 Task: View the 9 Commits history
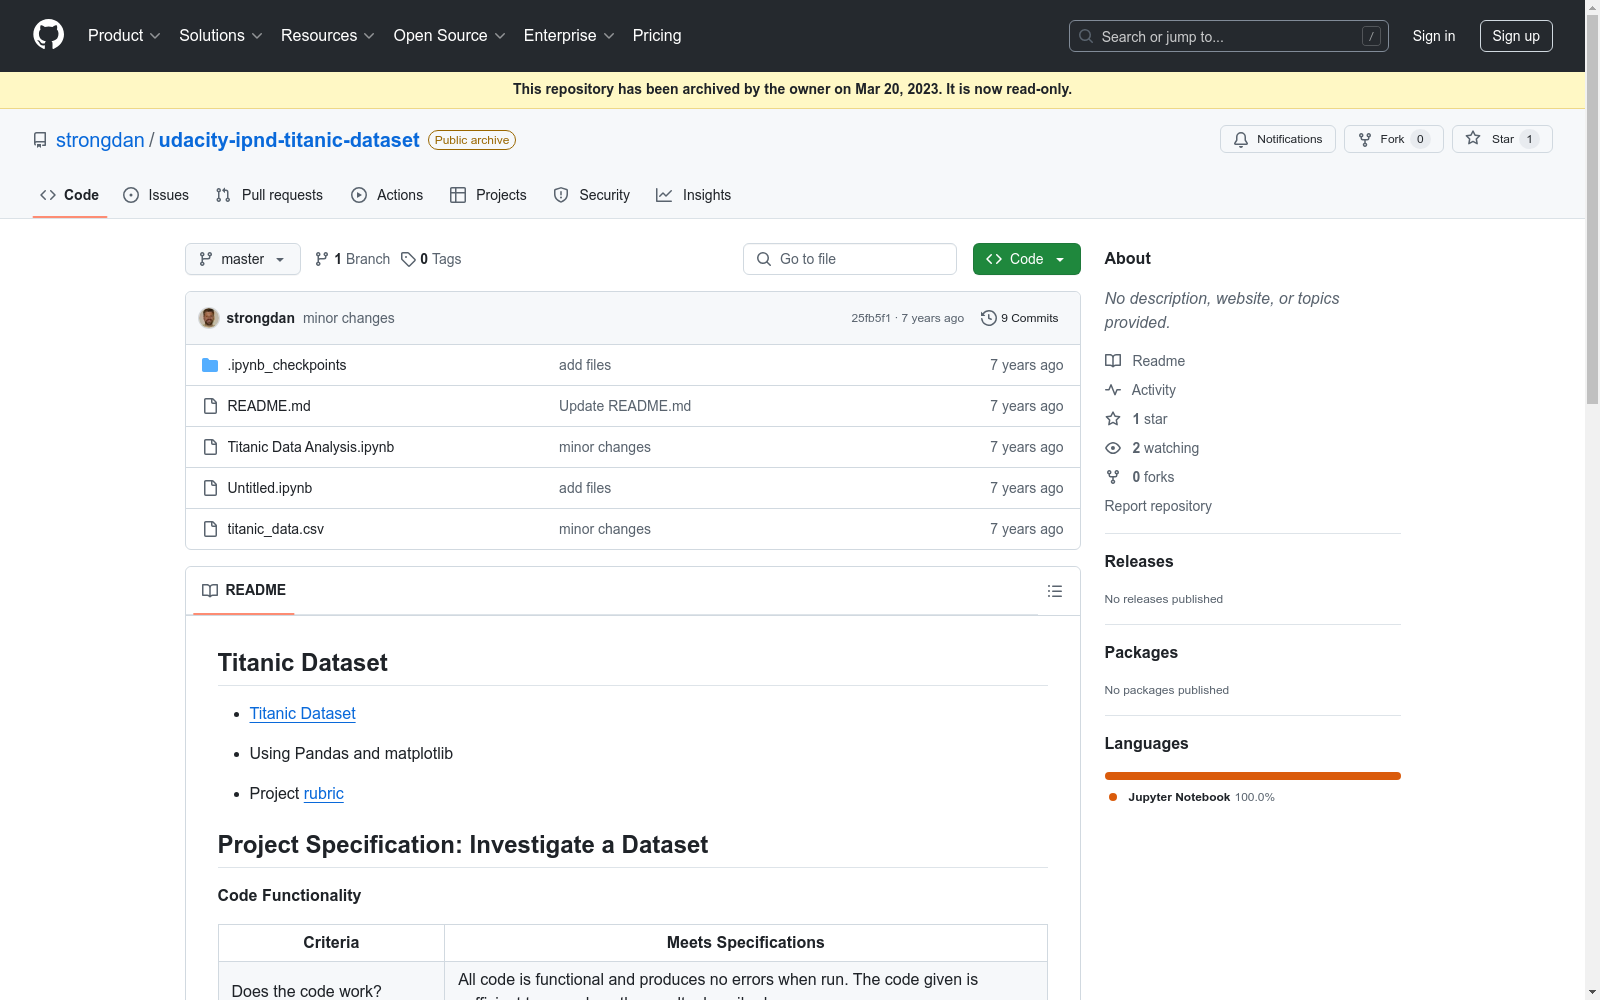tap(1020, 318)
